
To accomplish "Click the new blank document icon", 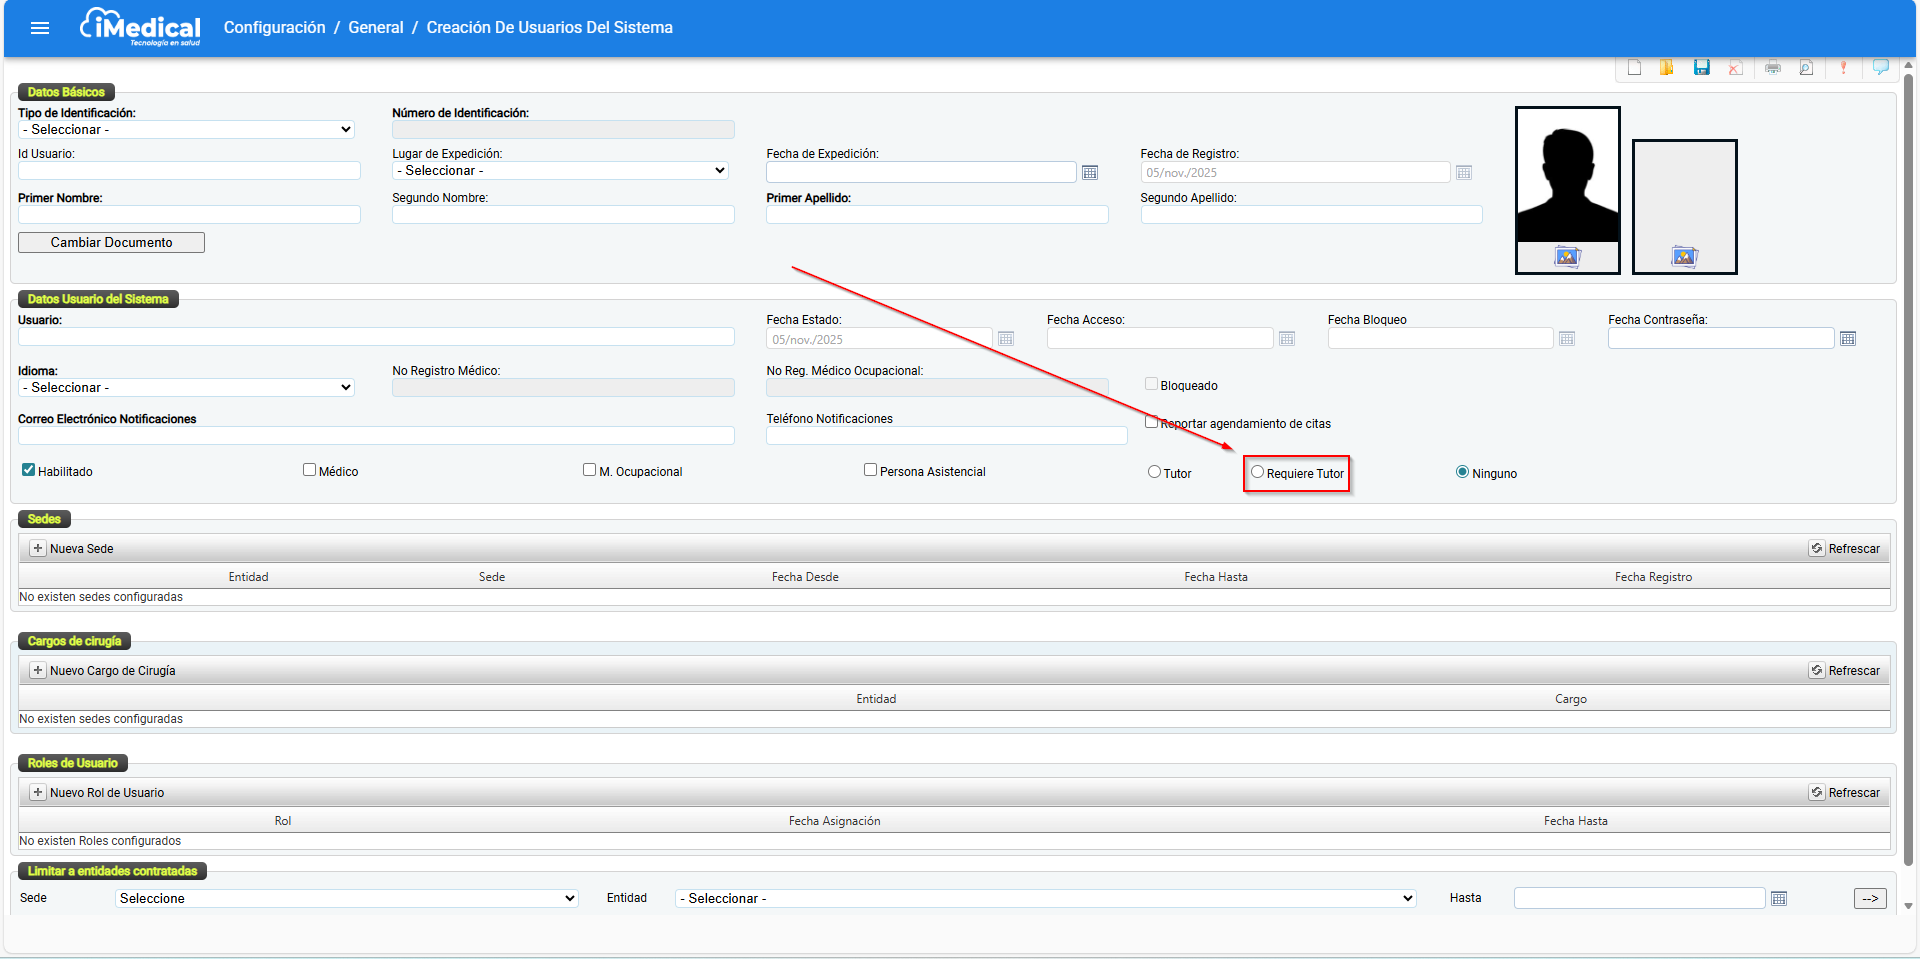I will [x=1634, y=68].
